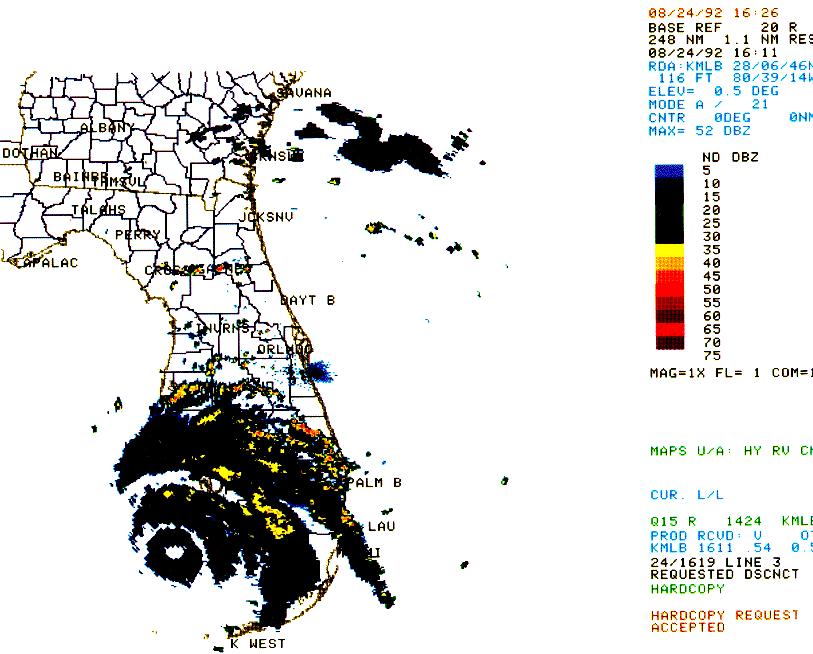This screenshot has width=813, height=654.
Task: Click the K WEST label
Action: [x=258, y=644]
